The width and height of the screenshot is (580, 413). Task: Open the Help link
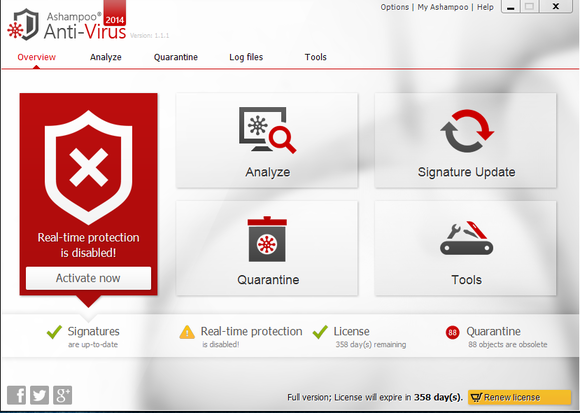pyautogui.click(x=485, y=7)
